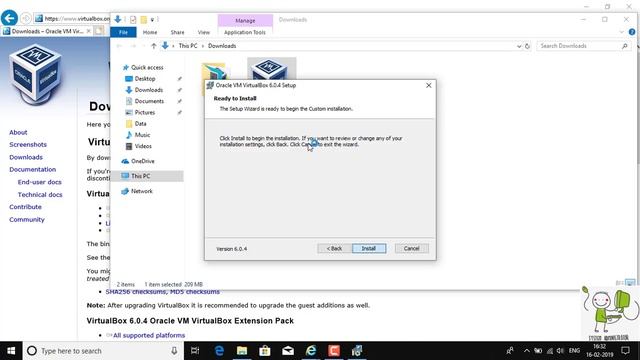Open Network in the navigation pane
The image size is (640, 360).
coord(142,191)
